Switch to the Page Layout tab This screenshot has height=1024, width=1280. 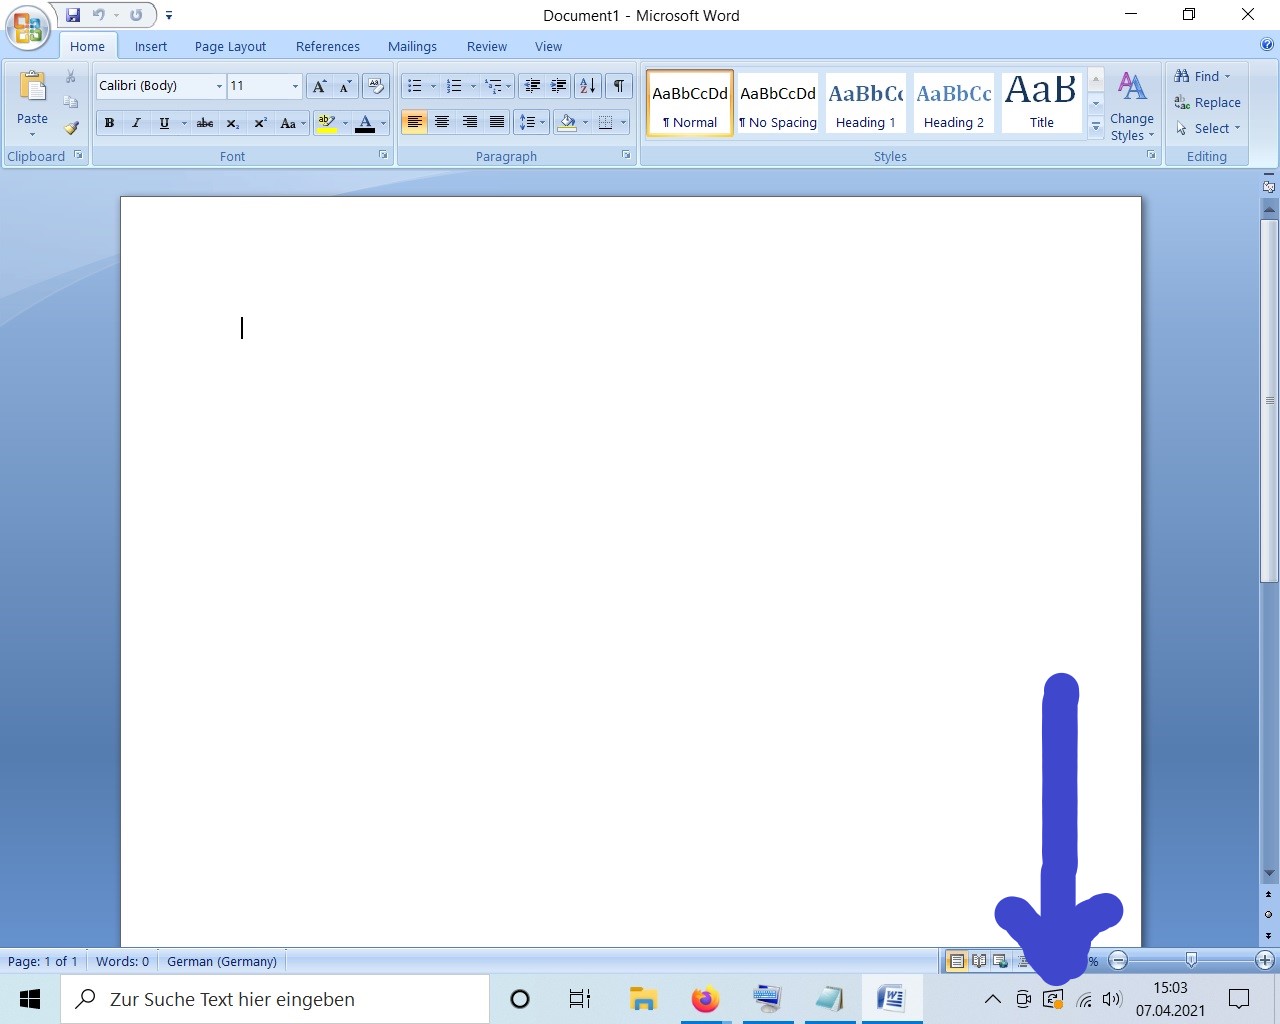pyautogui.click(x=230, y=46)
